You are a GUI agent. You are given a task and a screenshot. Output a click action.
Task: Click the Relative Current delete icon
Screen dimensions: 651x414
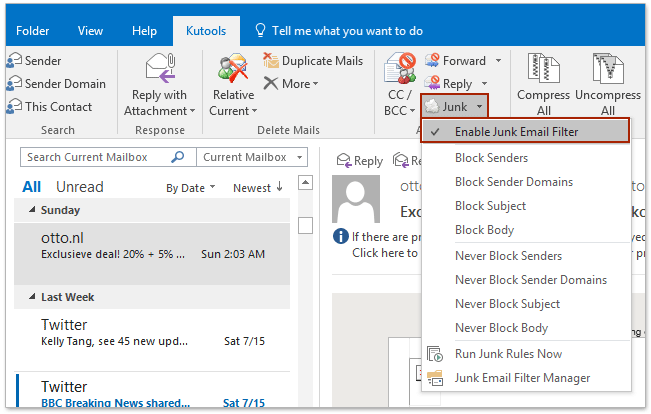tap(233, 68)
